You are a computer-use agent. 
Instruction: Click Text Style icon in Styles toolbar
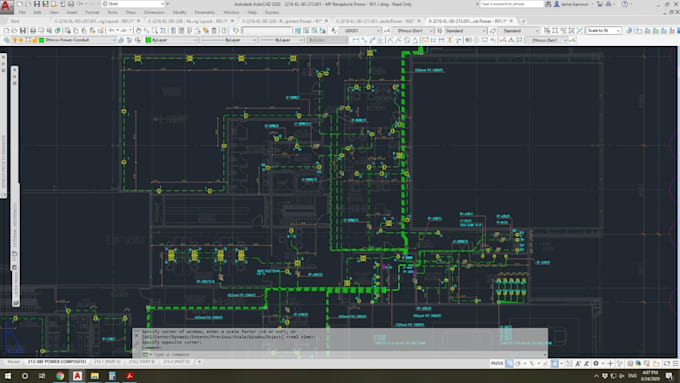334,31
